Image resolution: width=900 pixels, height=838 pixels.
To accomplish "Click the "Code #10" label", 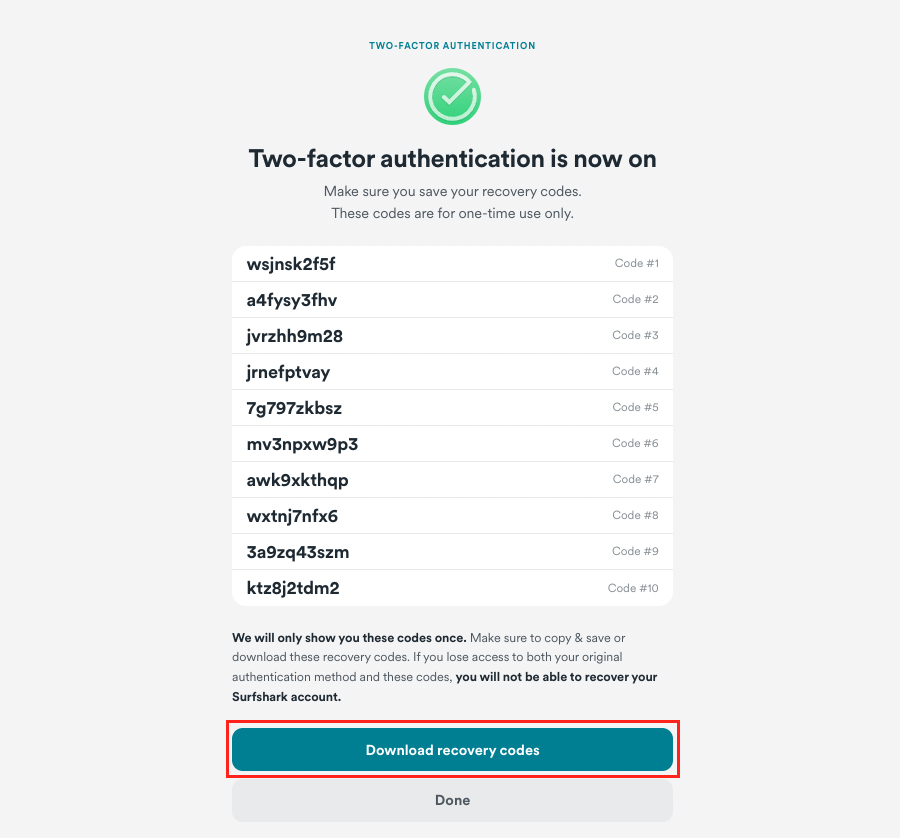I will tap(633, 588).
